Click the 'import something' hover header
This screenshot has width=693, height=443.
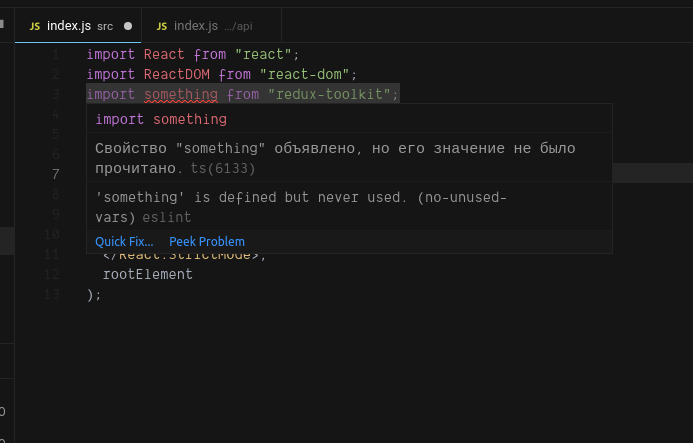point(161,119)
